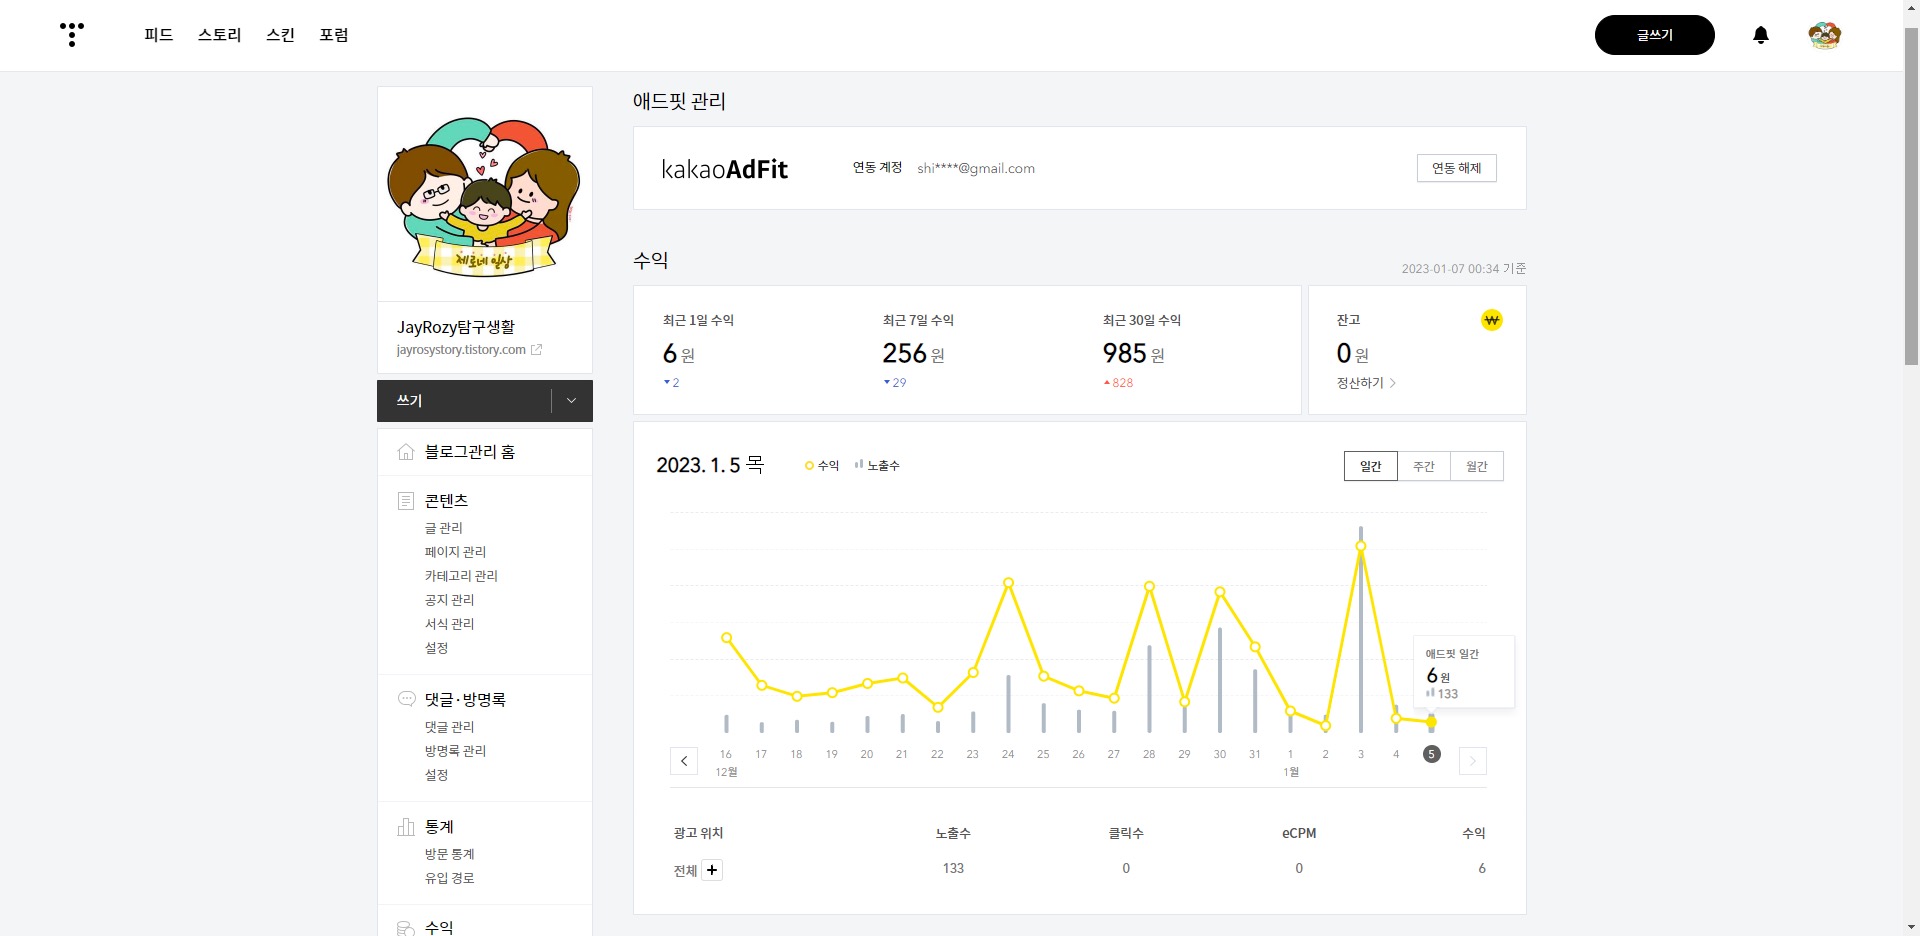
Task: Click the 통계 bar chart icon
Action: (x=406, y=827)
